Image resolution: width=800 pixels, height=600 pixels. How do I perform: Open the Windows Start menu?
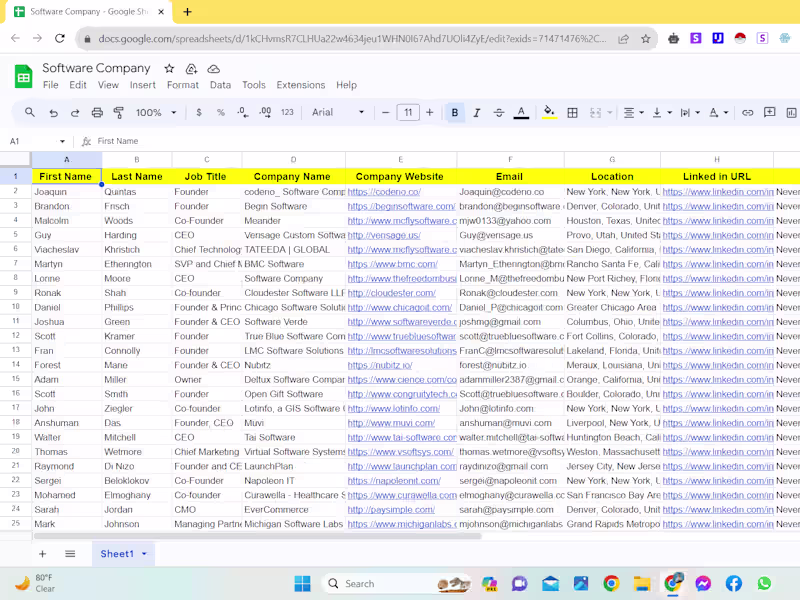point(303,583)
